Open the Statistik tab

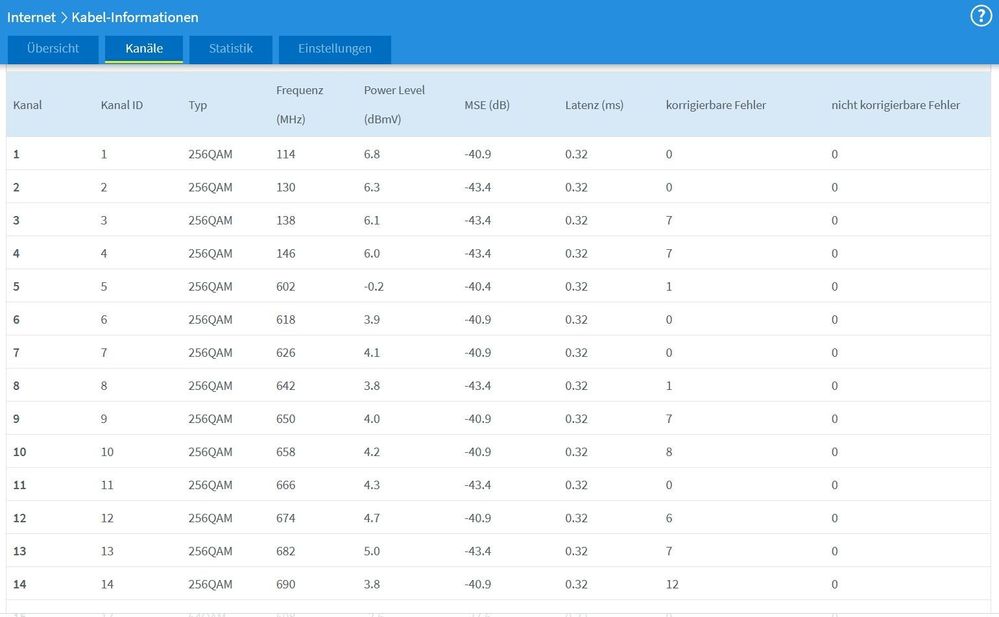click(230, 49)
